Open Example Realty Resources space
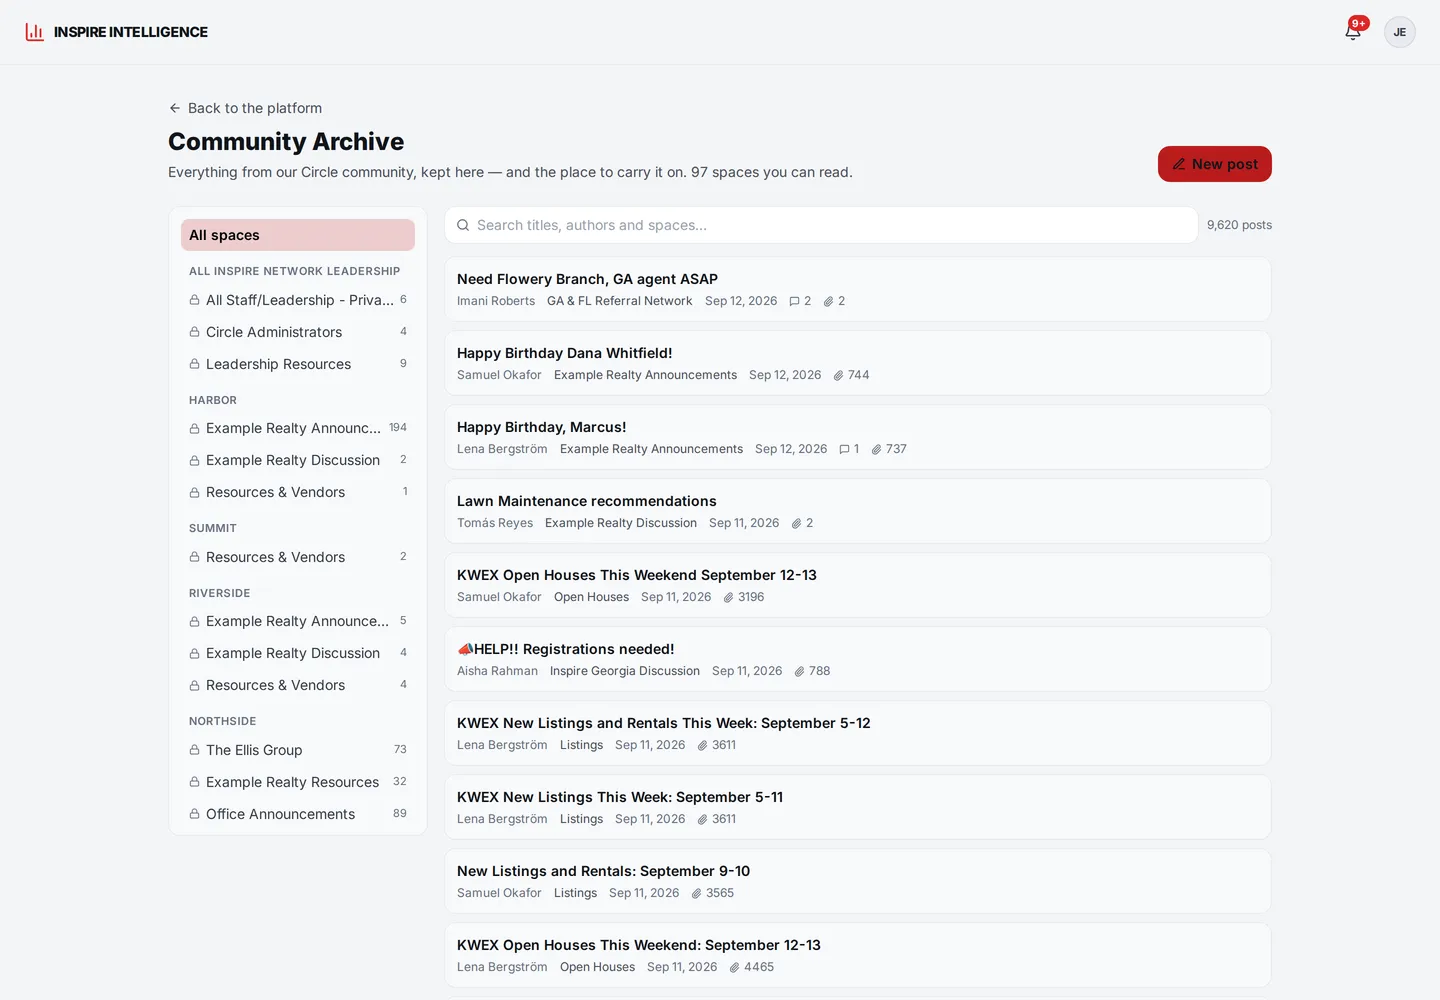The width and height of the screenshot is (1440, 1000). (x=298, y=782)
